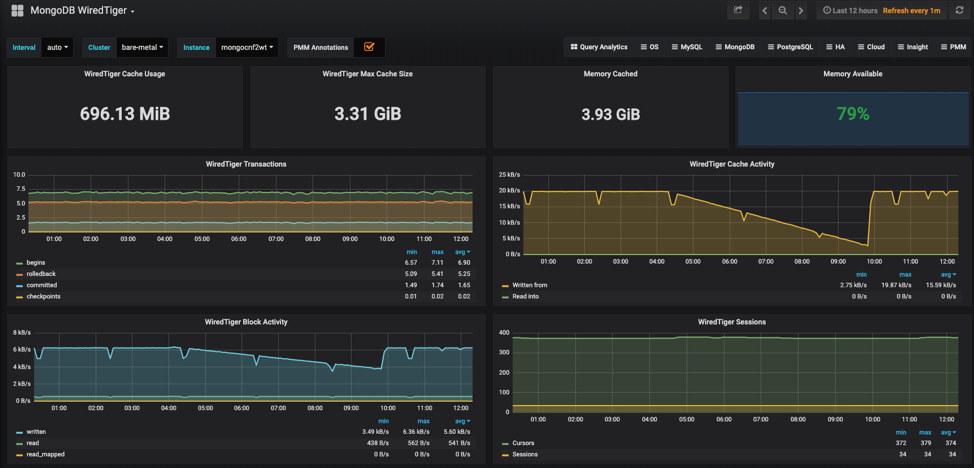Open the Interval auto dropdown
This screenshot has width=974, height=468.
[57, 47]
